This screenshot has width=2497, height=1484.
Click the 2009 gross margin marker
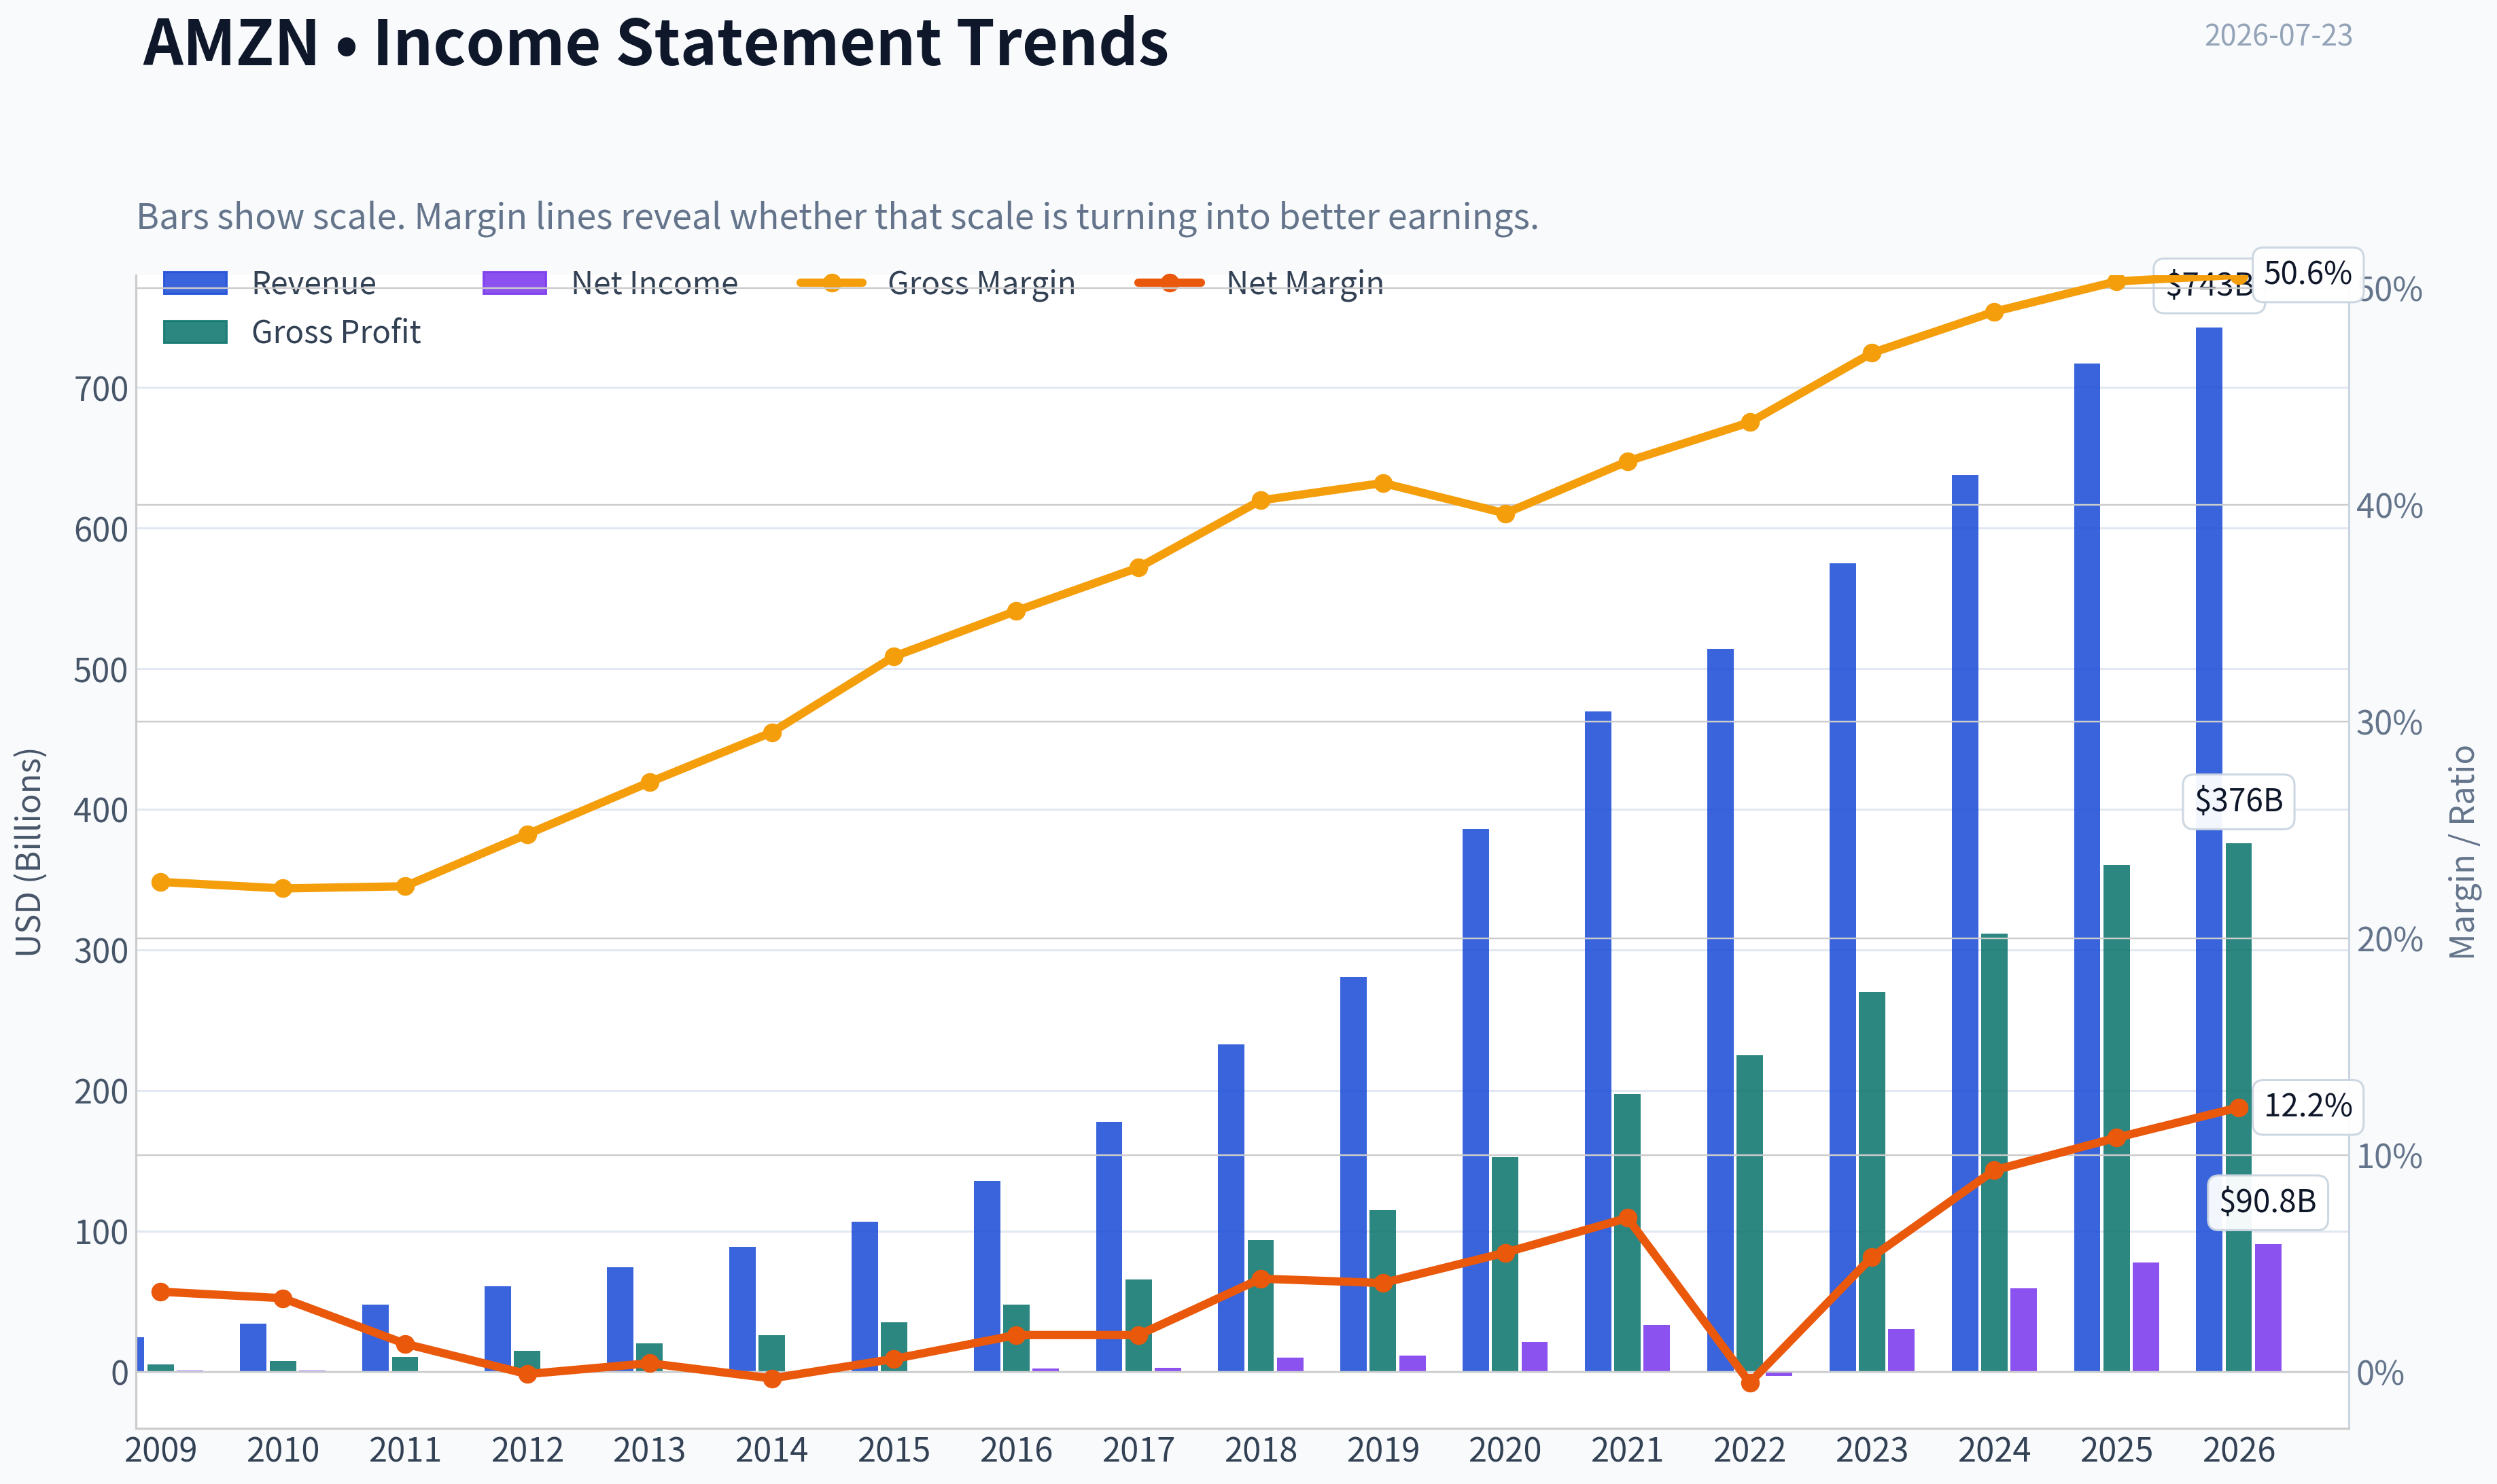point(160,882)
